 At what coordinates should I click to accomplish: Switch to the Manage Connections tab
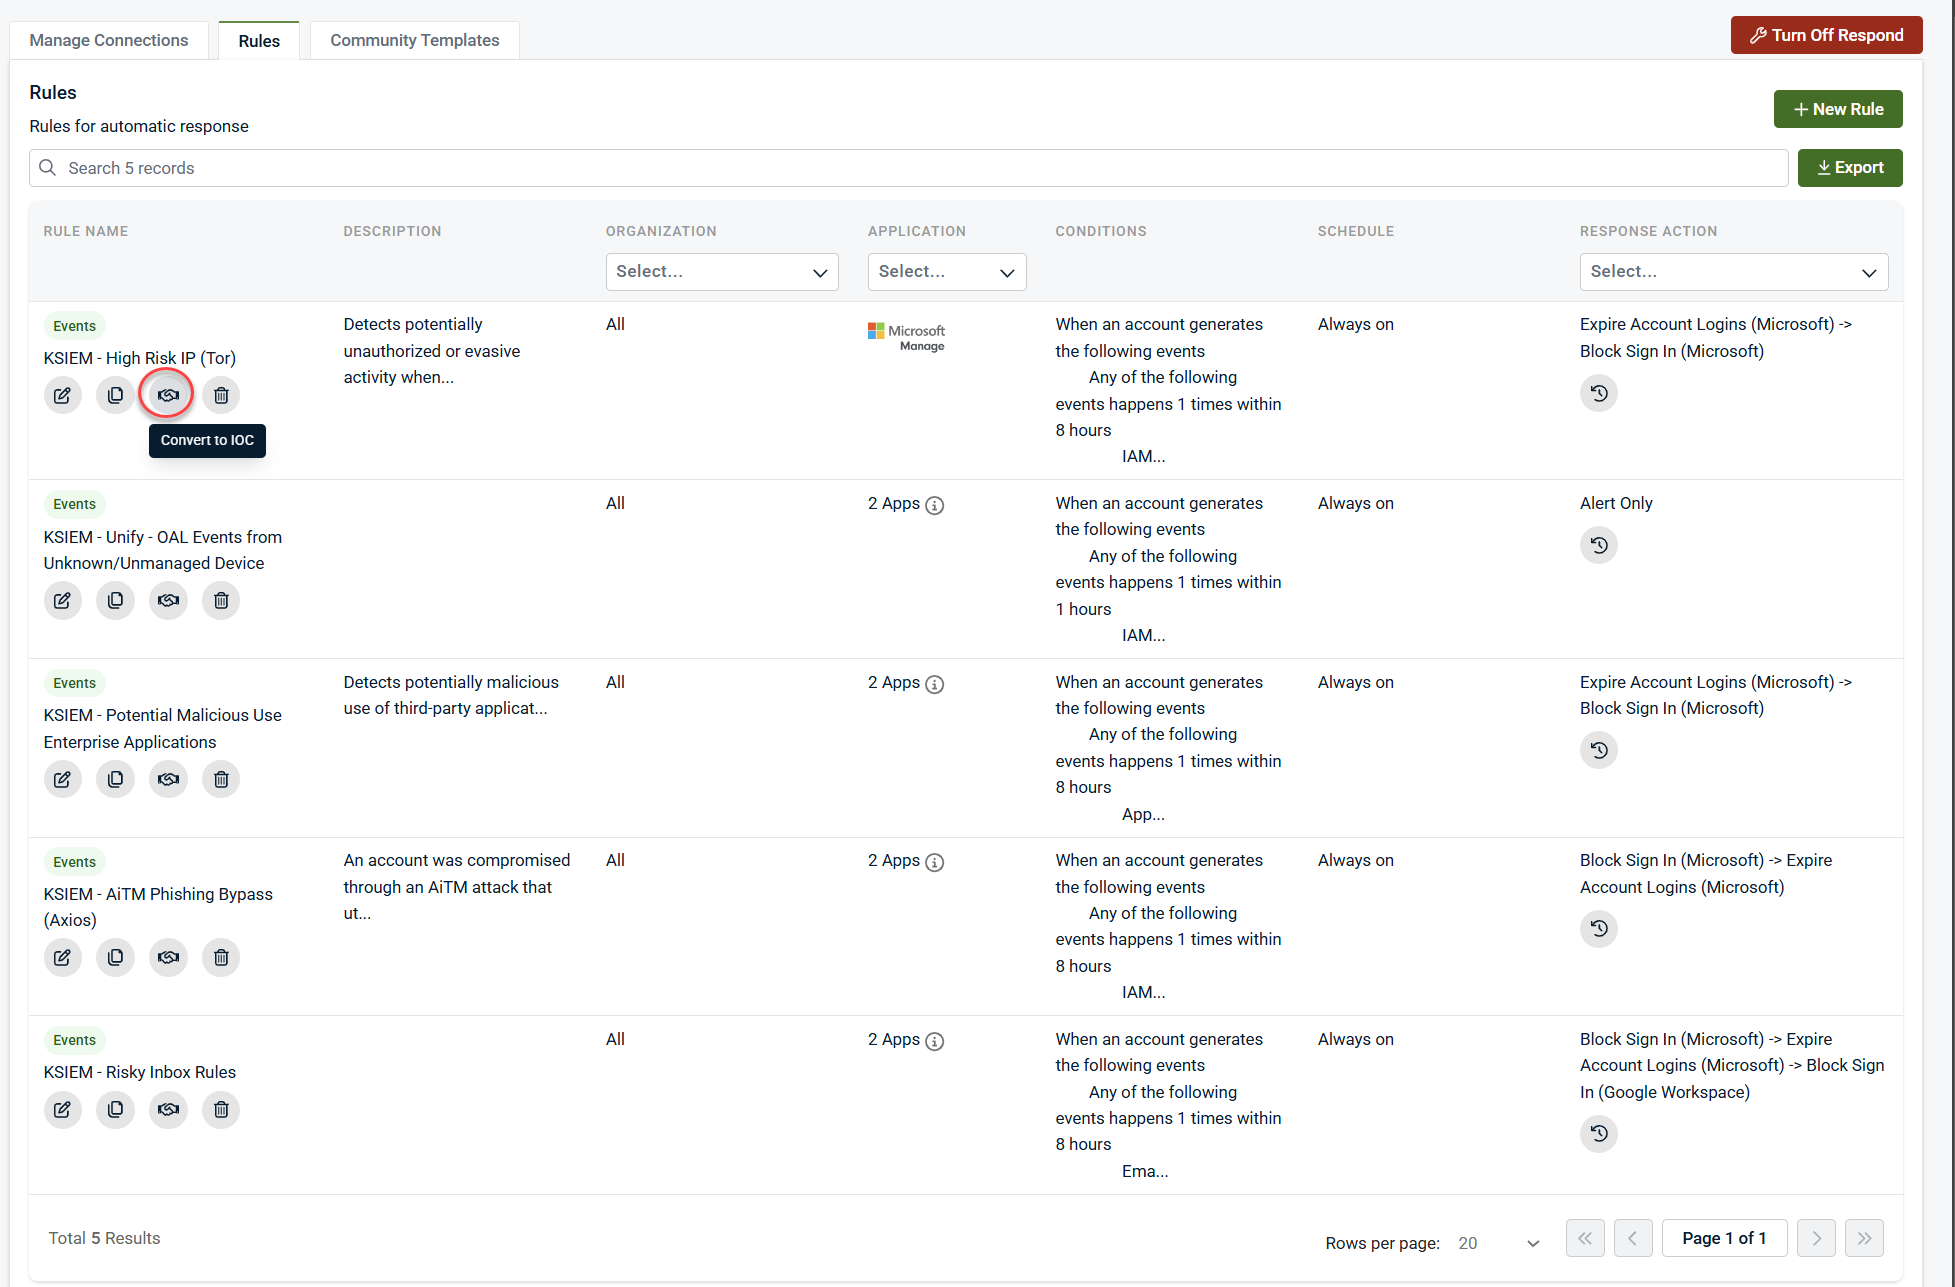point(109,40)
